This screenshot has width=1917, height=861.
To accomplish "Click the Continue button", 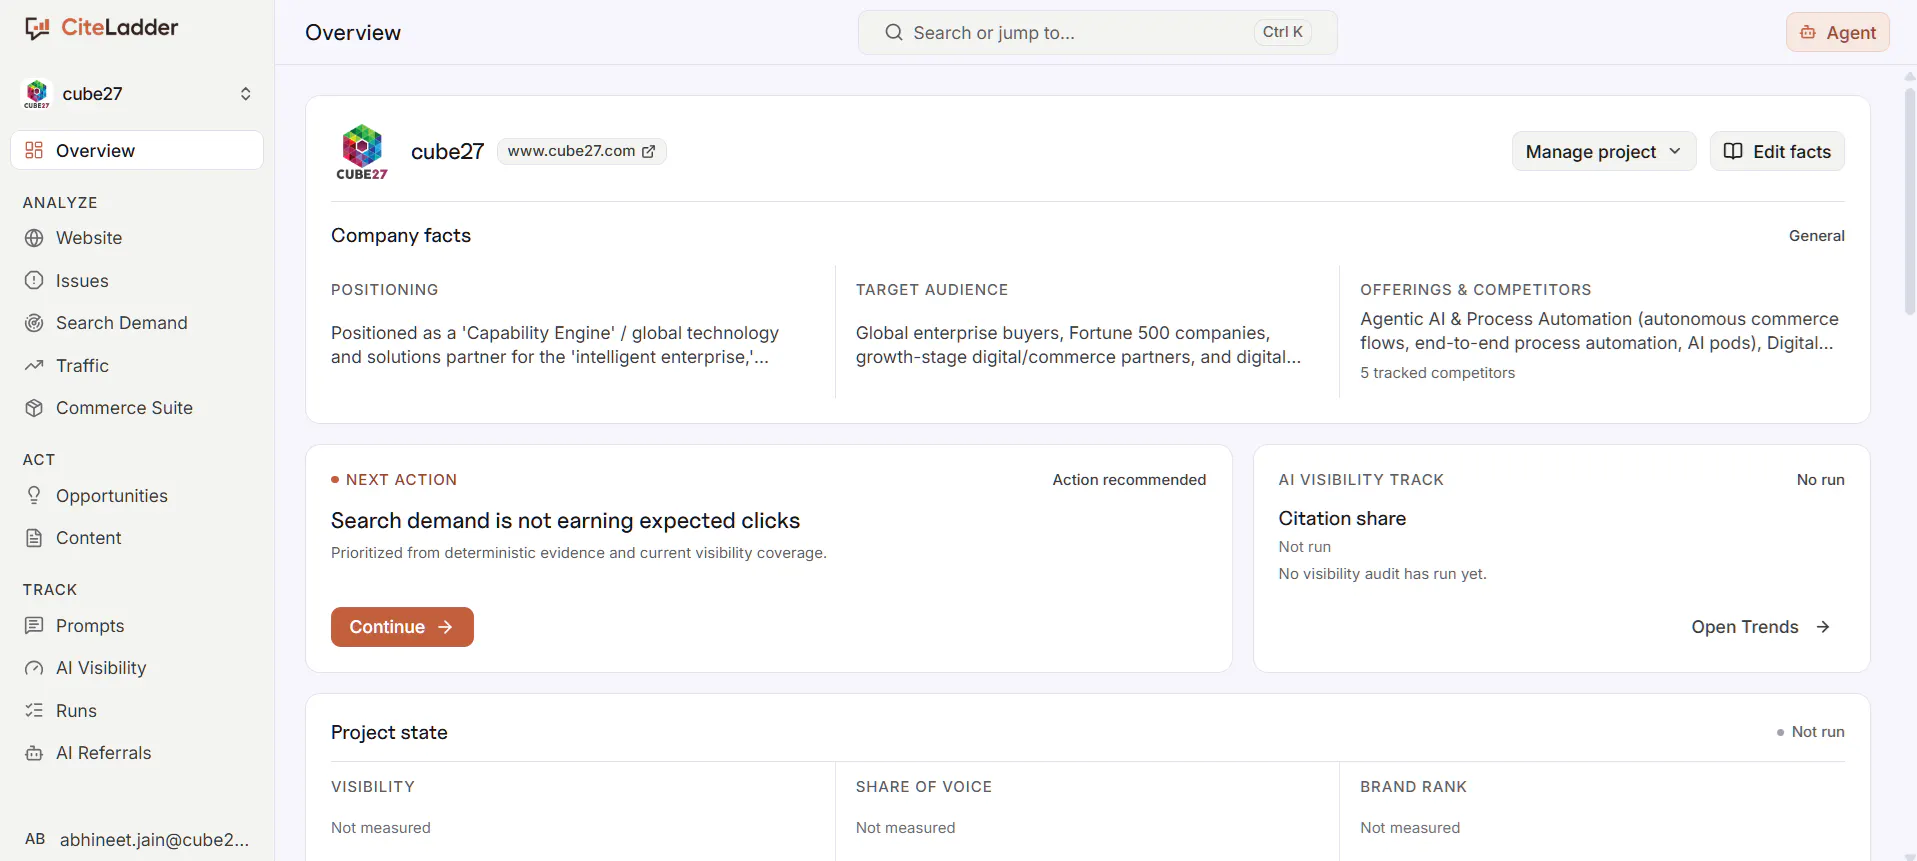I will coord(402,627).
